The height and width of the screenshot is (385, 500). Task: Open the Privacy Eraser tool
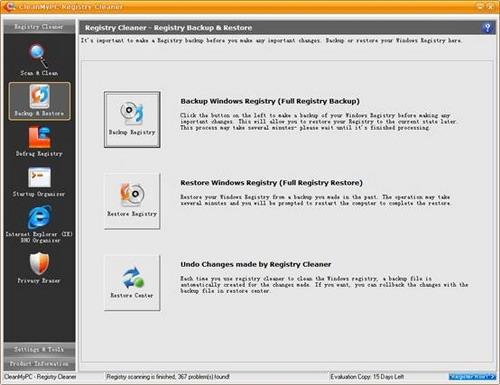pyautogui.click(x=39, y=268)
